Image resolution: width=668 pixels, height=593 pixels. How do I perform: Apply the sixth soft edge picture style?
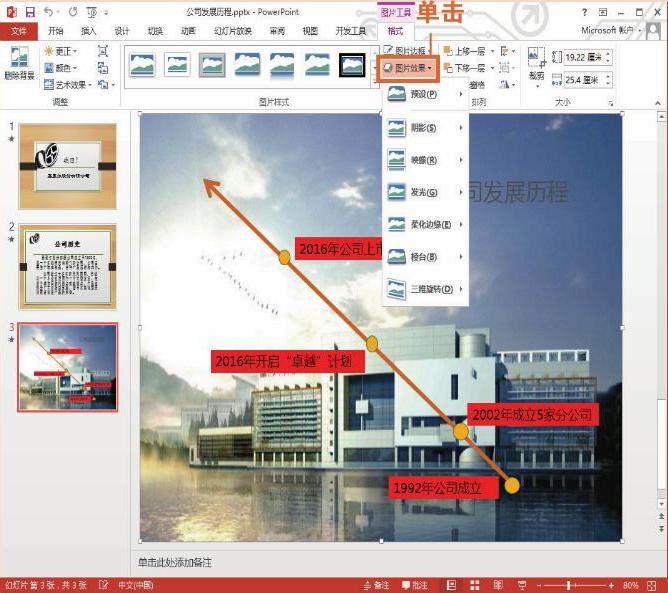[317, 65]
